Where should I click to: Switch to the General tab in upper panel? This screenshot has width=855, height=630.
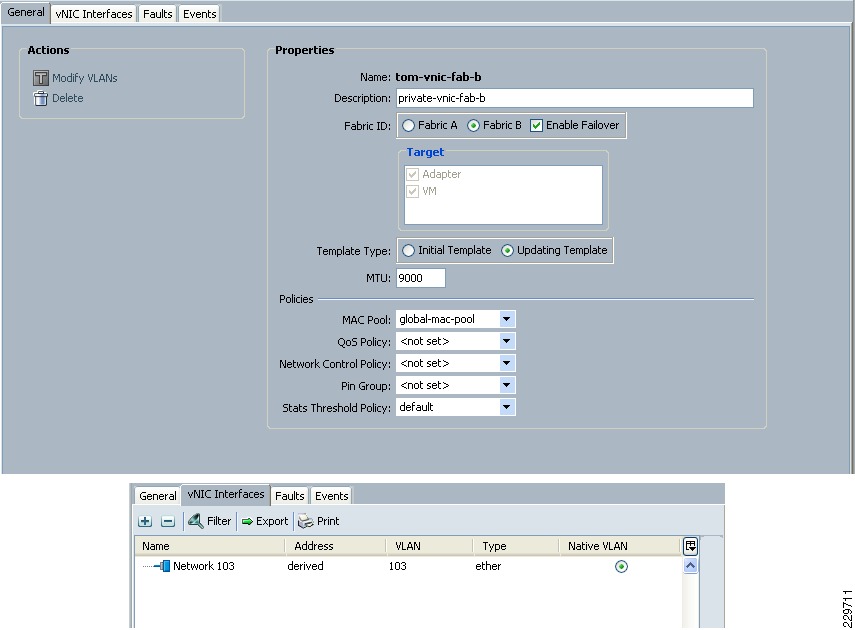tap(26, 13)
